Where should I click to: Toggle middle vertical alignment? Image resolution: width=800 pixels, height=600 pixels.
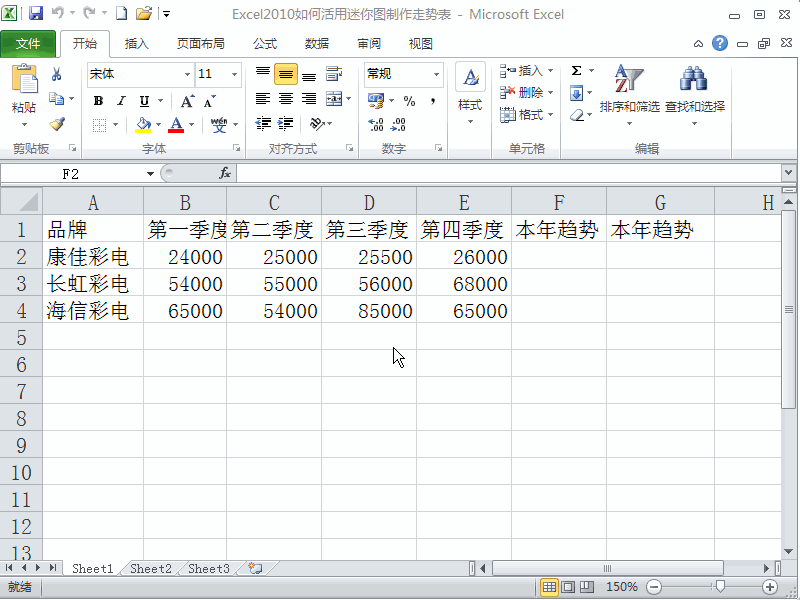(x=286, y=74)
